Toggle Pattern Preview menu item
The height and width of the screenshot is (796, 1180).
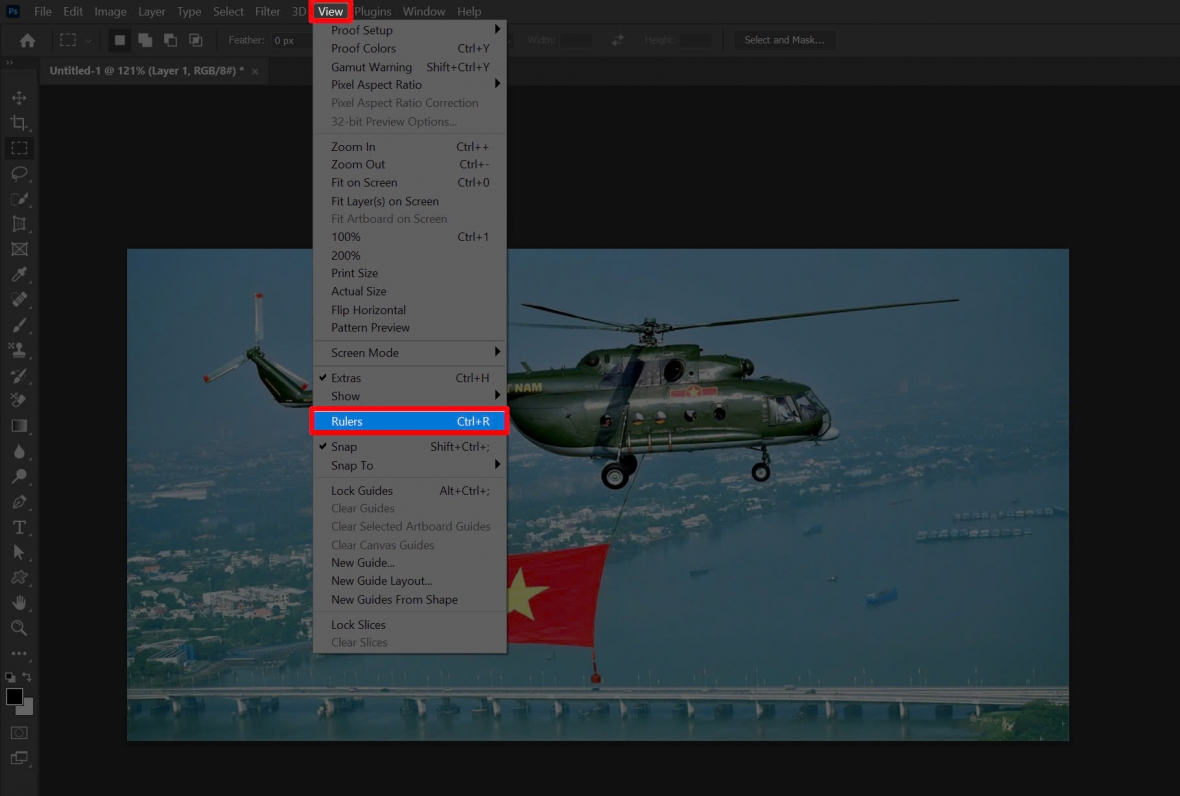coord(409,328)
